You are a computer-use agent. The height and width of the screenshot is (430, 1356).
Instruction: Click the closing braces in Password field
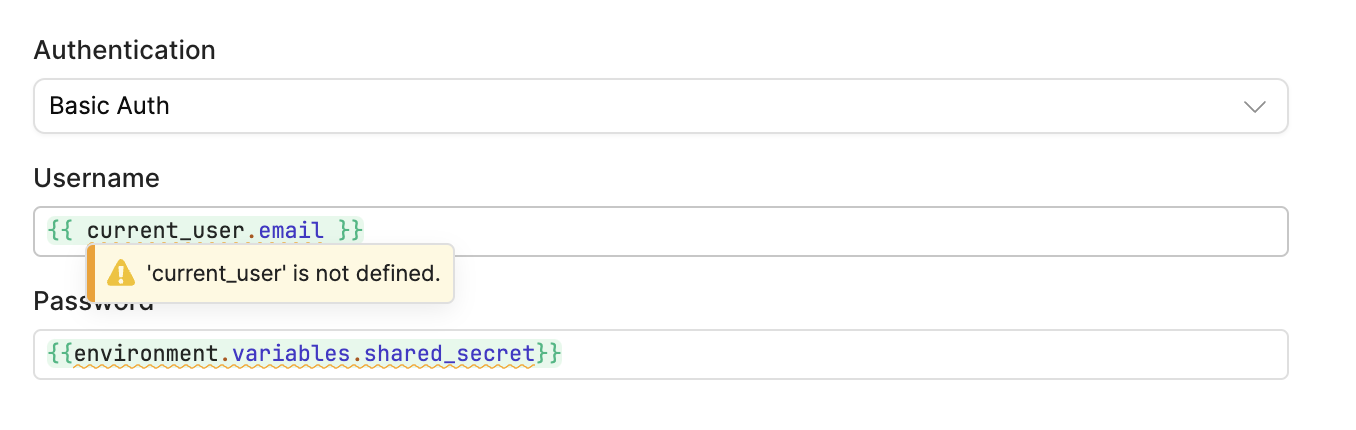[548, 354]
